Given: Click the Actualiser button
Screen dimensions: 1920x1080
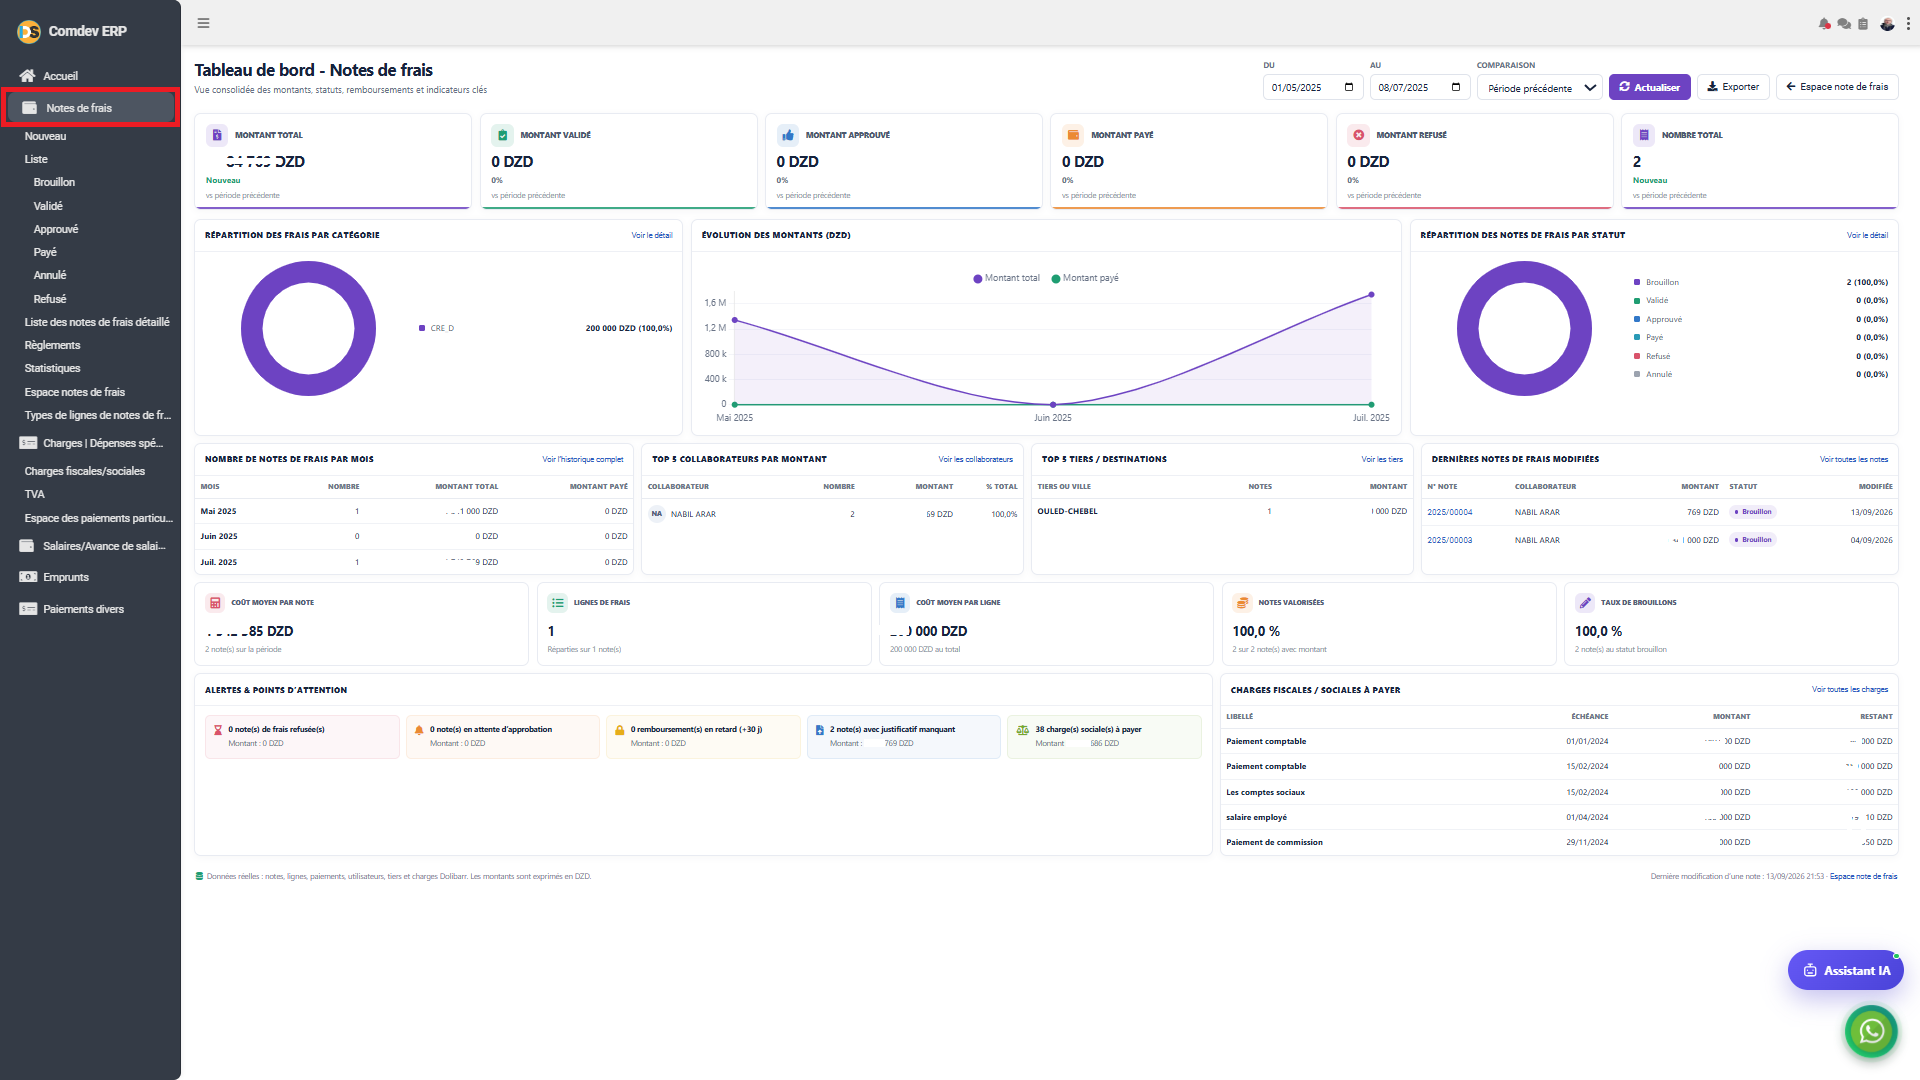Looking at the screenshot, I should pyautogui.click(x=1650, y=87).
